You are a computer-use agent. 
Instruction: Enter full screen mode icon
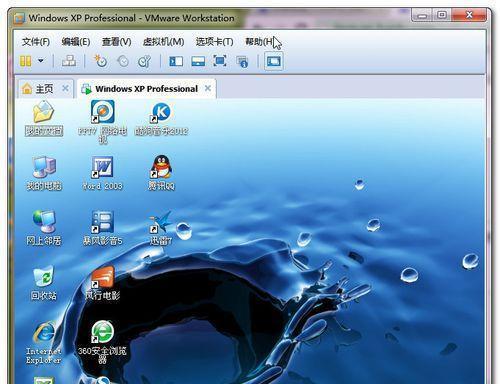tap(220, 61)
